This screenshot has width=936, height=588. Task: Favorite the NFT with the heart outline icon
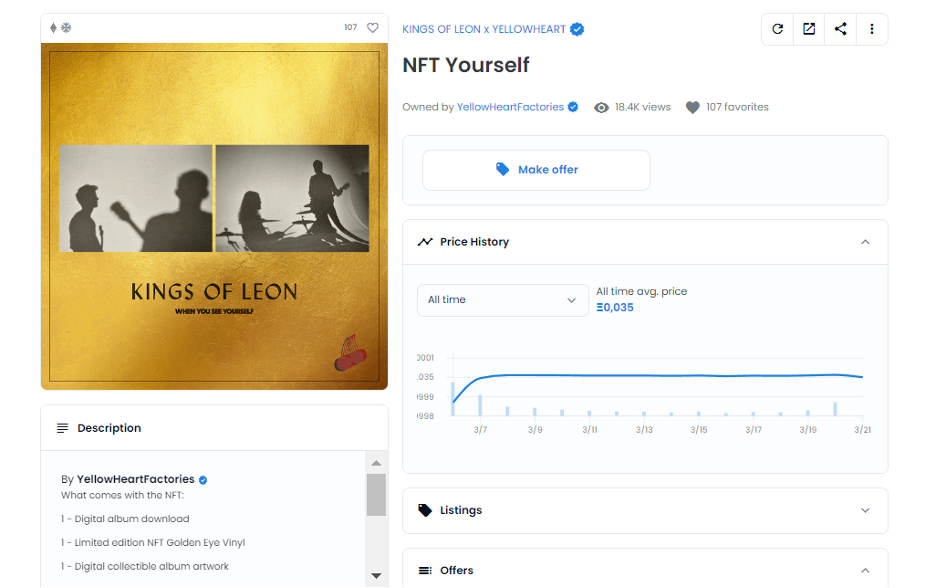coord(372,27)
